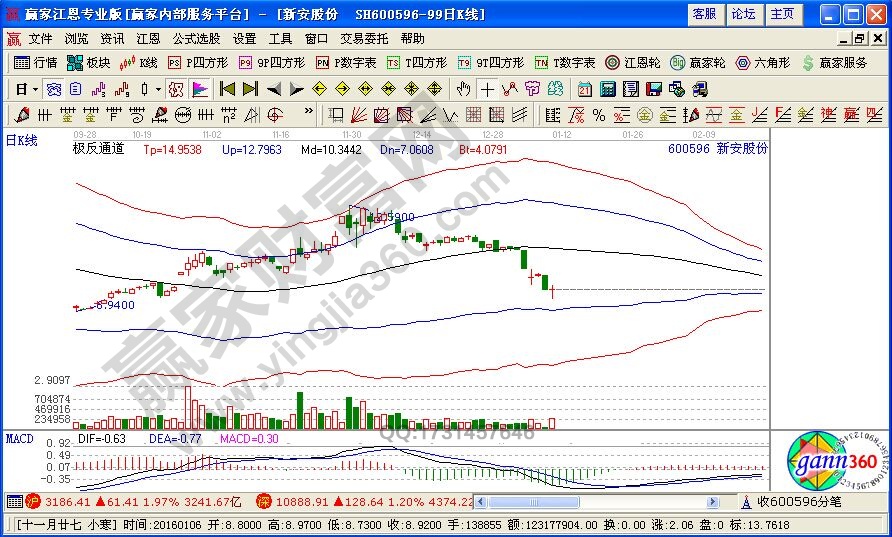Open the 交易委托 menu

[364, 39]
